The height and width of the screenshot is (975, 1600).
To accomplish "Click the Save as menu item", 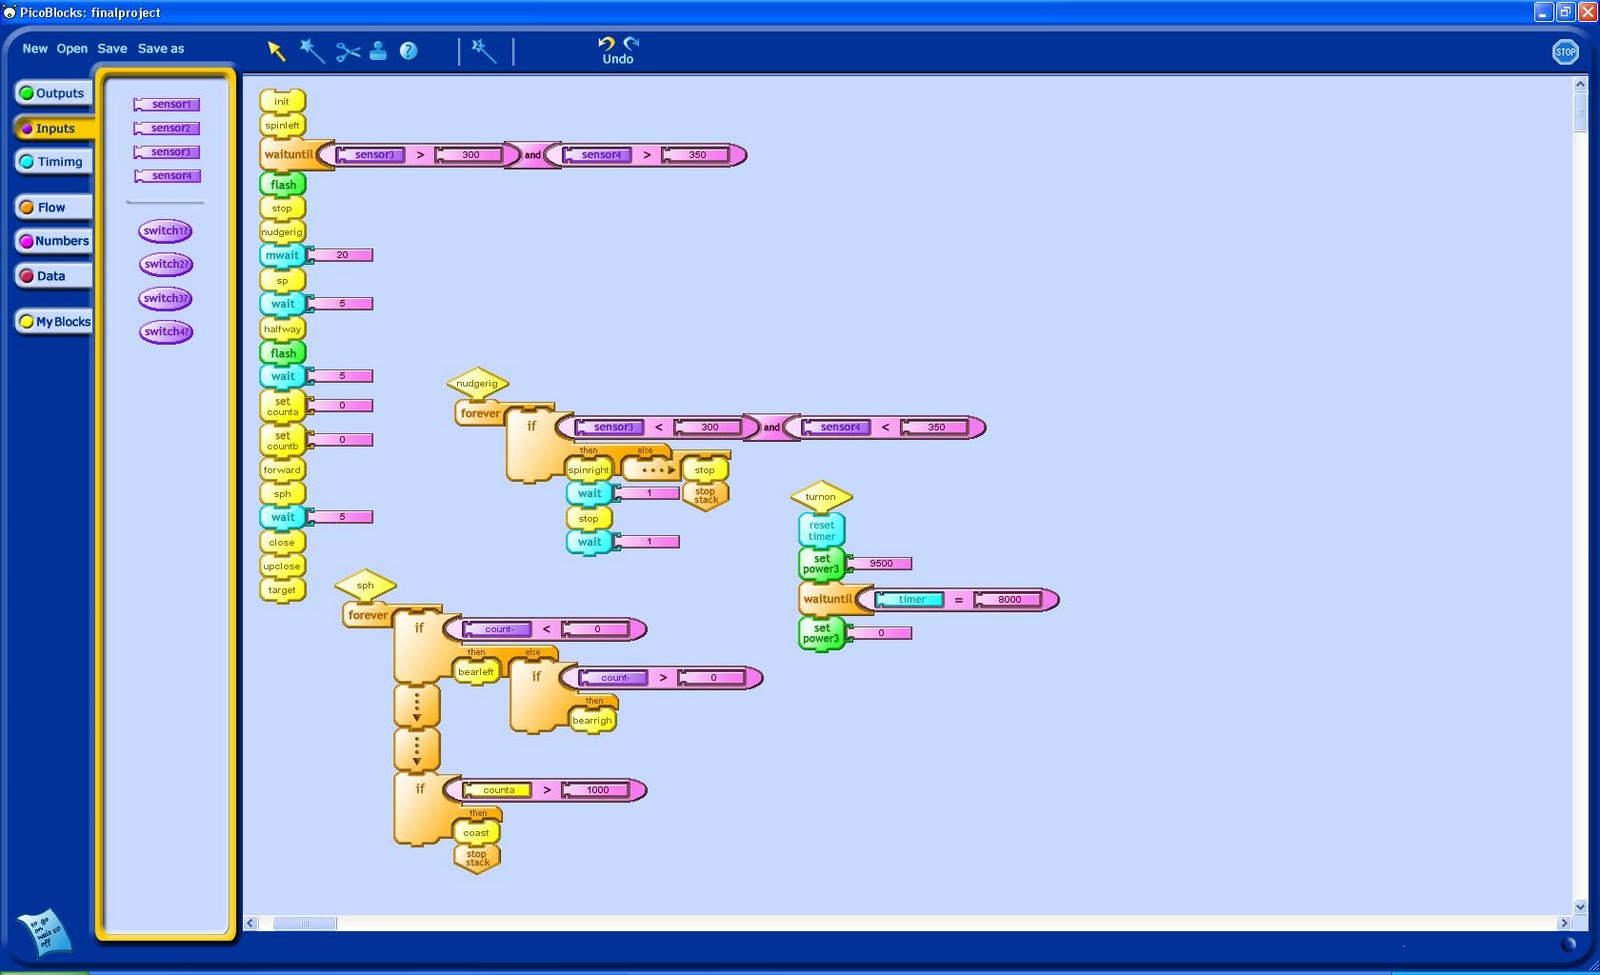I will 161,48.
